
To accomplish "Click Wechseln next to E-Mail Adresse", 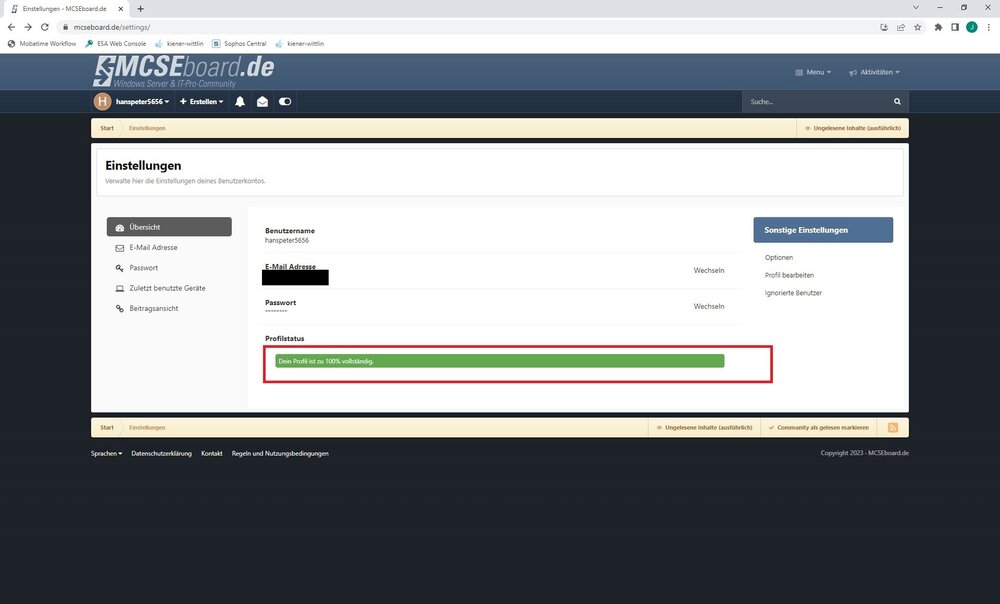I will pyautogui.click(x=709, y=271).
